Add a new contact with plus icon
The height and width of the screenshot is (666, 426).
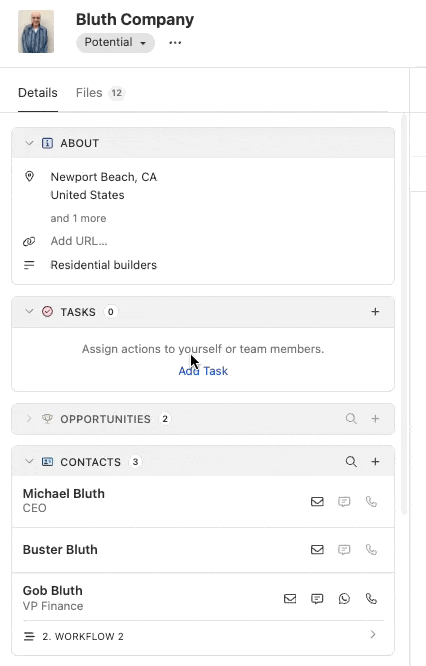click(x=375, y=462)
